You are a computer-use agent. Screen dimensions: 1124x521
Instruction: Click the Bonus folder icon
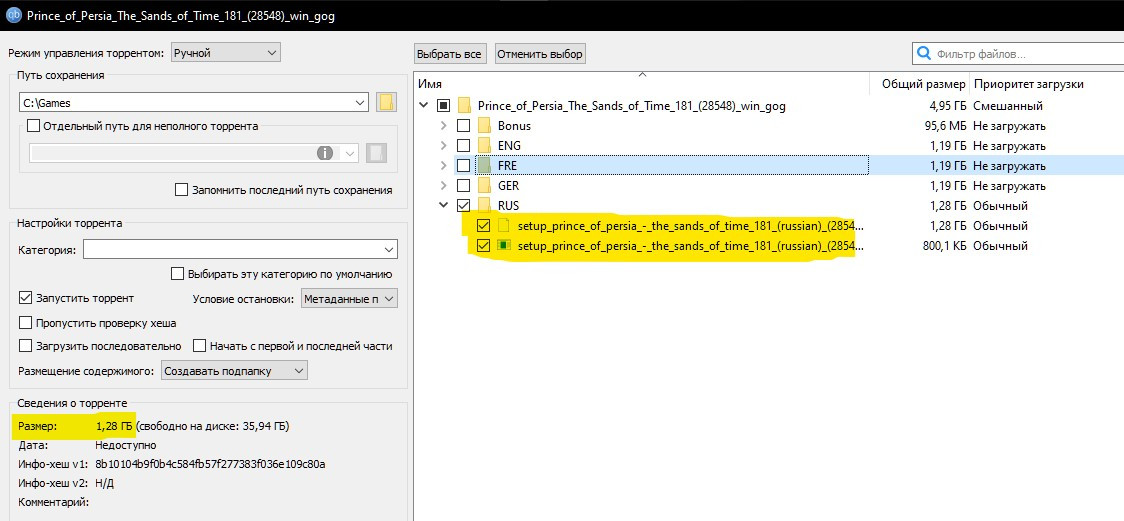point(484,126)
